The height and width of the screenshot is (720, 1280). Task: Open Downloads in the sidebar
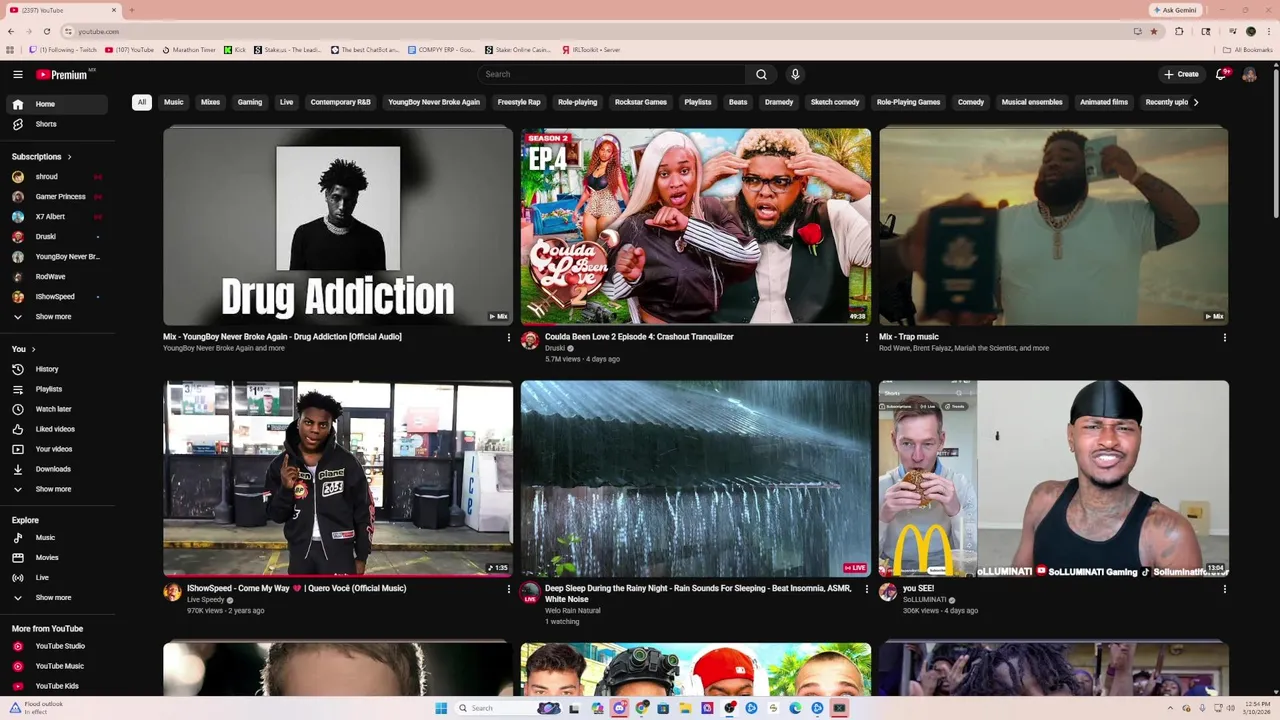[56, 469]
